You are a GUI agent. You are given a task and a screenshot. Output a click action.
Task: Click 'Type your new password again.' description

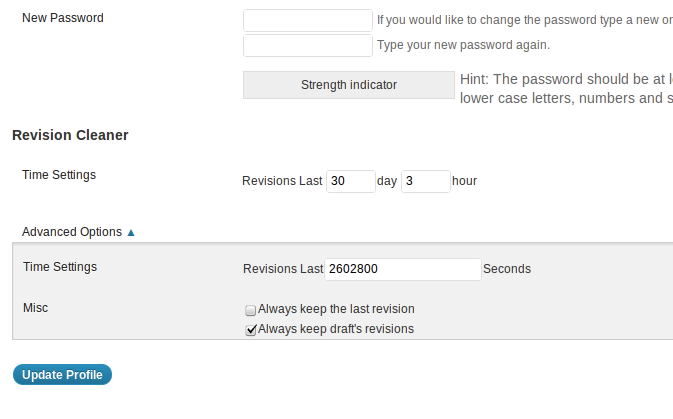(463, 45)
